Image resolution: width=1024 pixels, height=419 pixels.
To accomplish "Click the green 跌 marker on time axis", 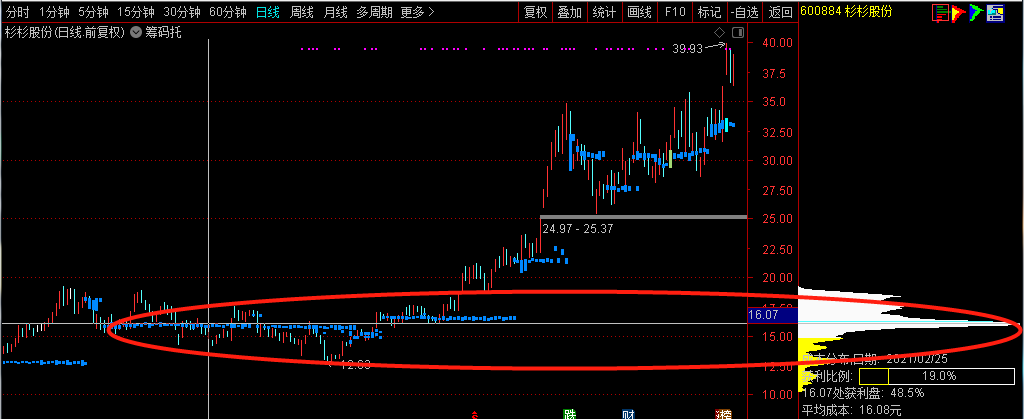I will (569, 414).
